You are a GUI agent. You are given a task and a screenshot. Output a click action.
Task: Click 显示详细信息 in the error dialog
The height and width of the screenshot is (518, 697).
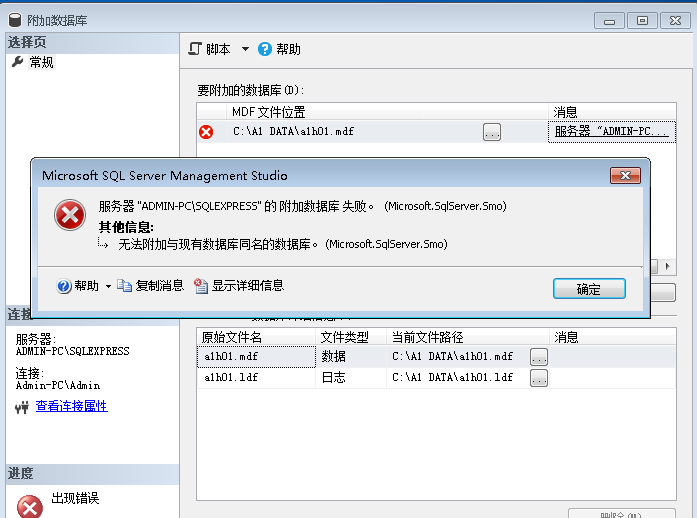[239, 286]
